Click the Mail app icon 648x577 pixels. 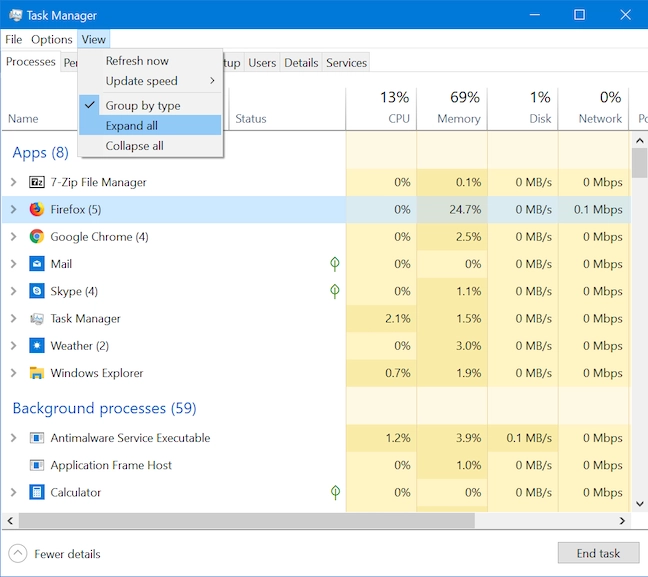[x=37, y=264]
